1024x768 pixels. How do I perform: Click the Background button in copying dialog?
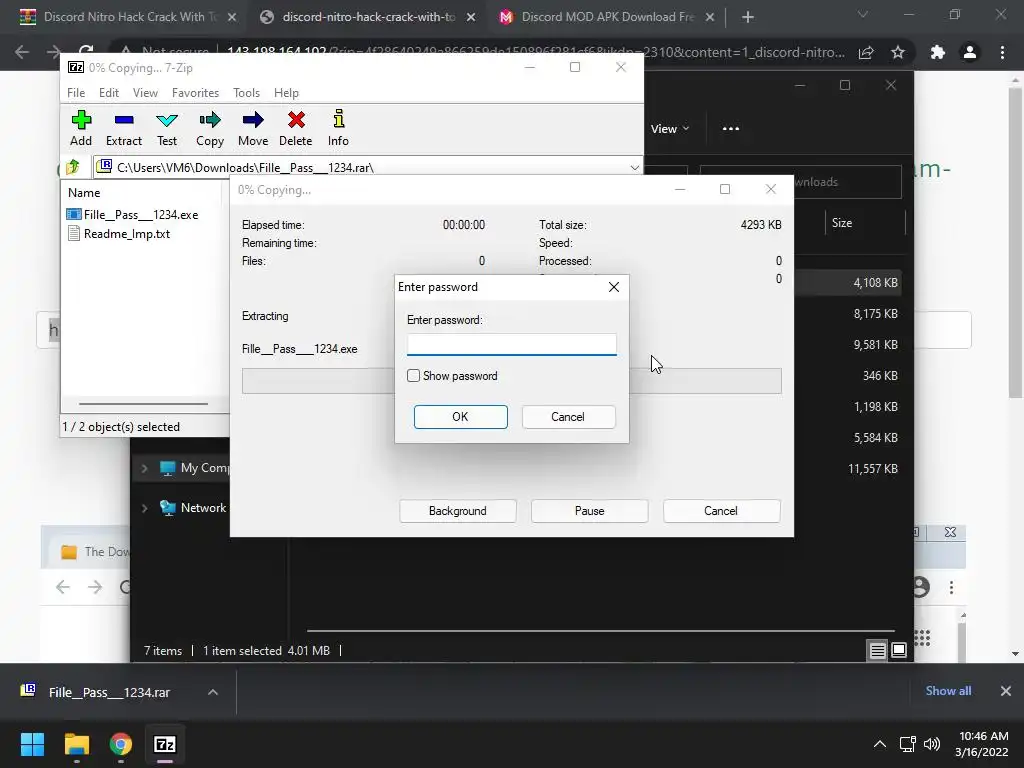tap(458, 511)
